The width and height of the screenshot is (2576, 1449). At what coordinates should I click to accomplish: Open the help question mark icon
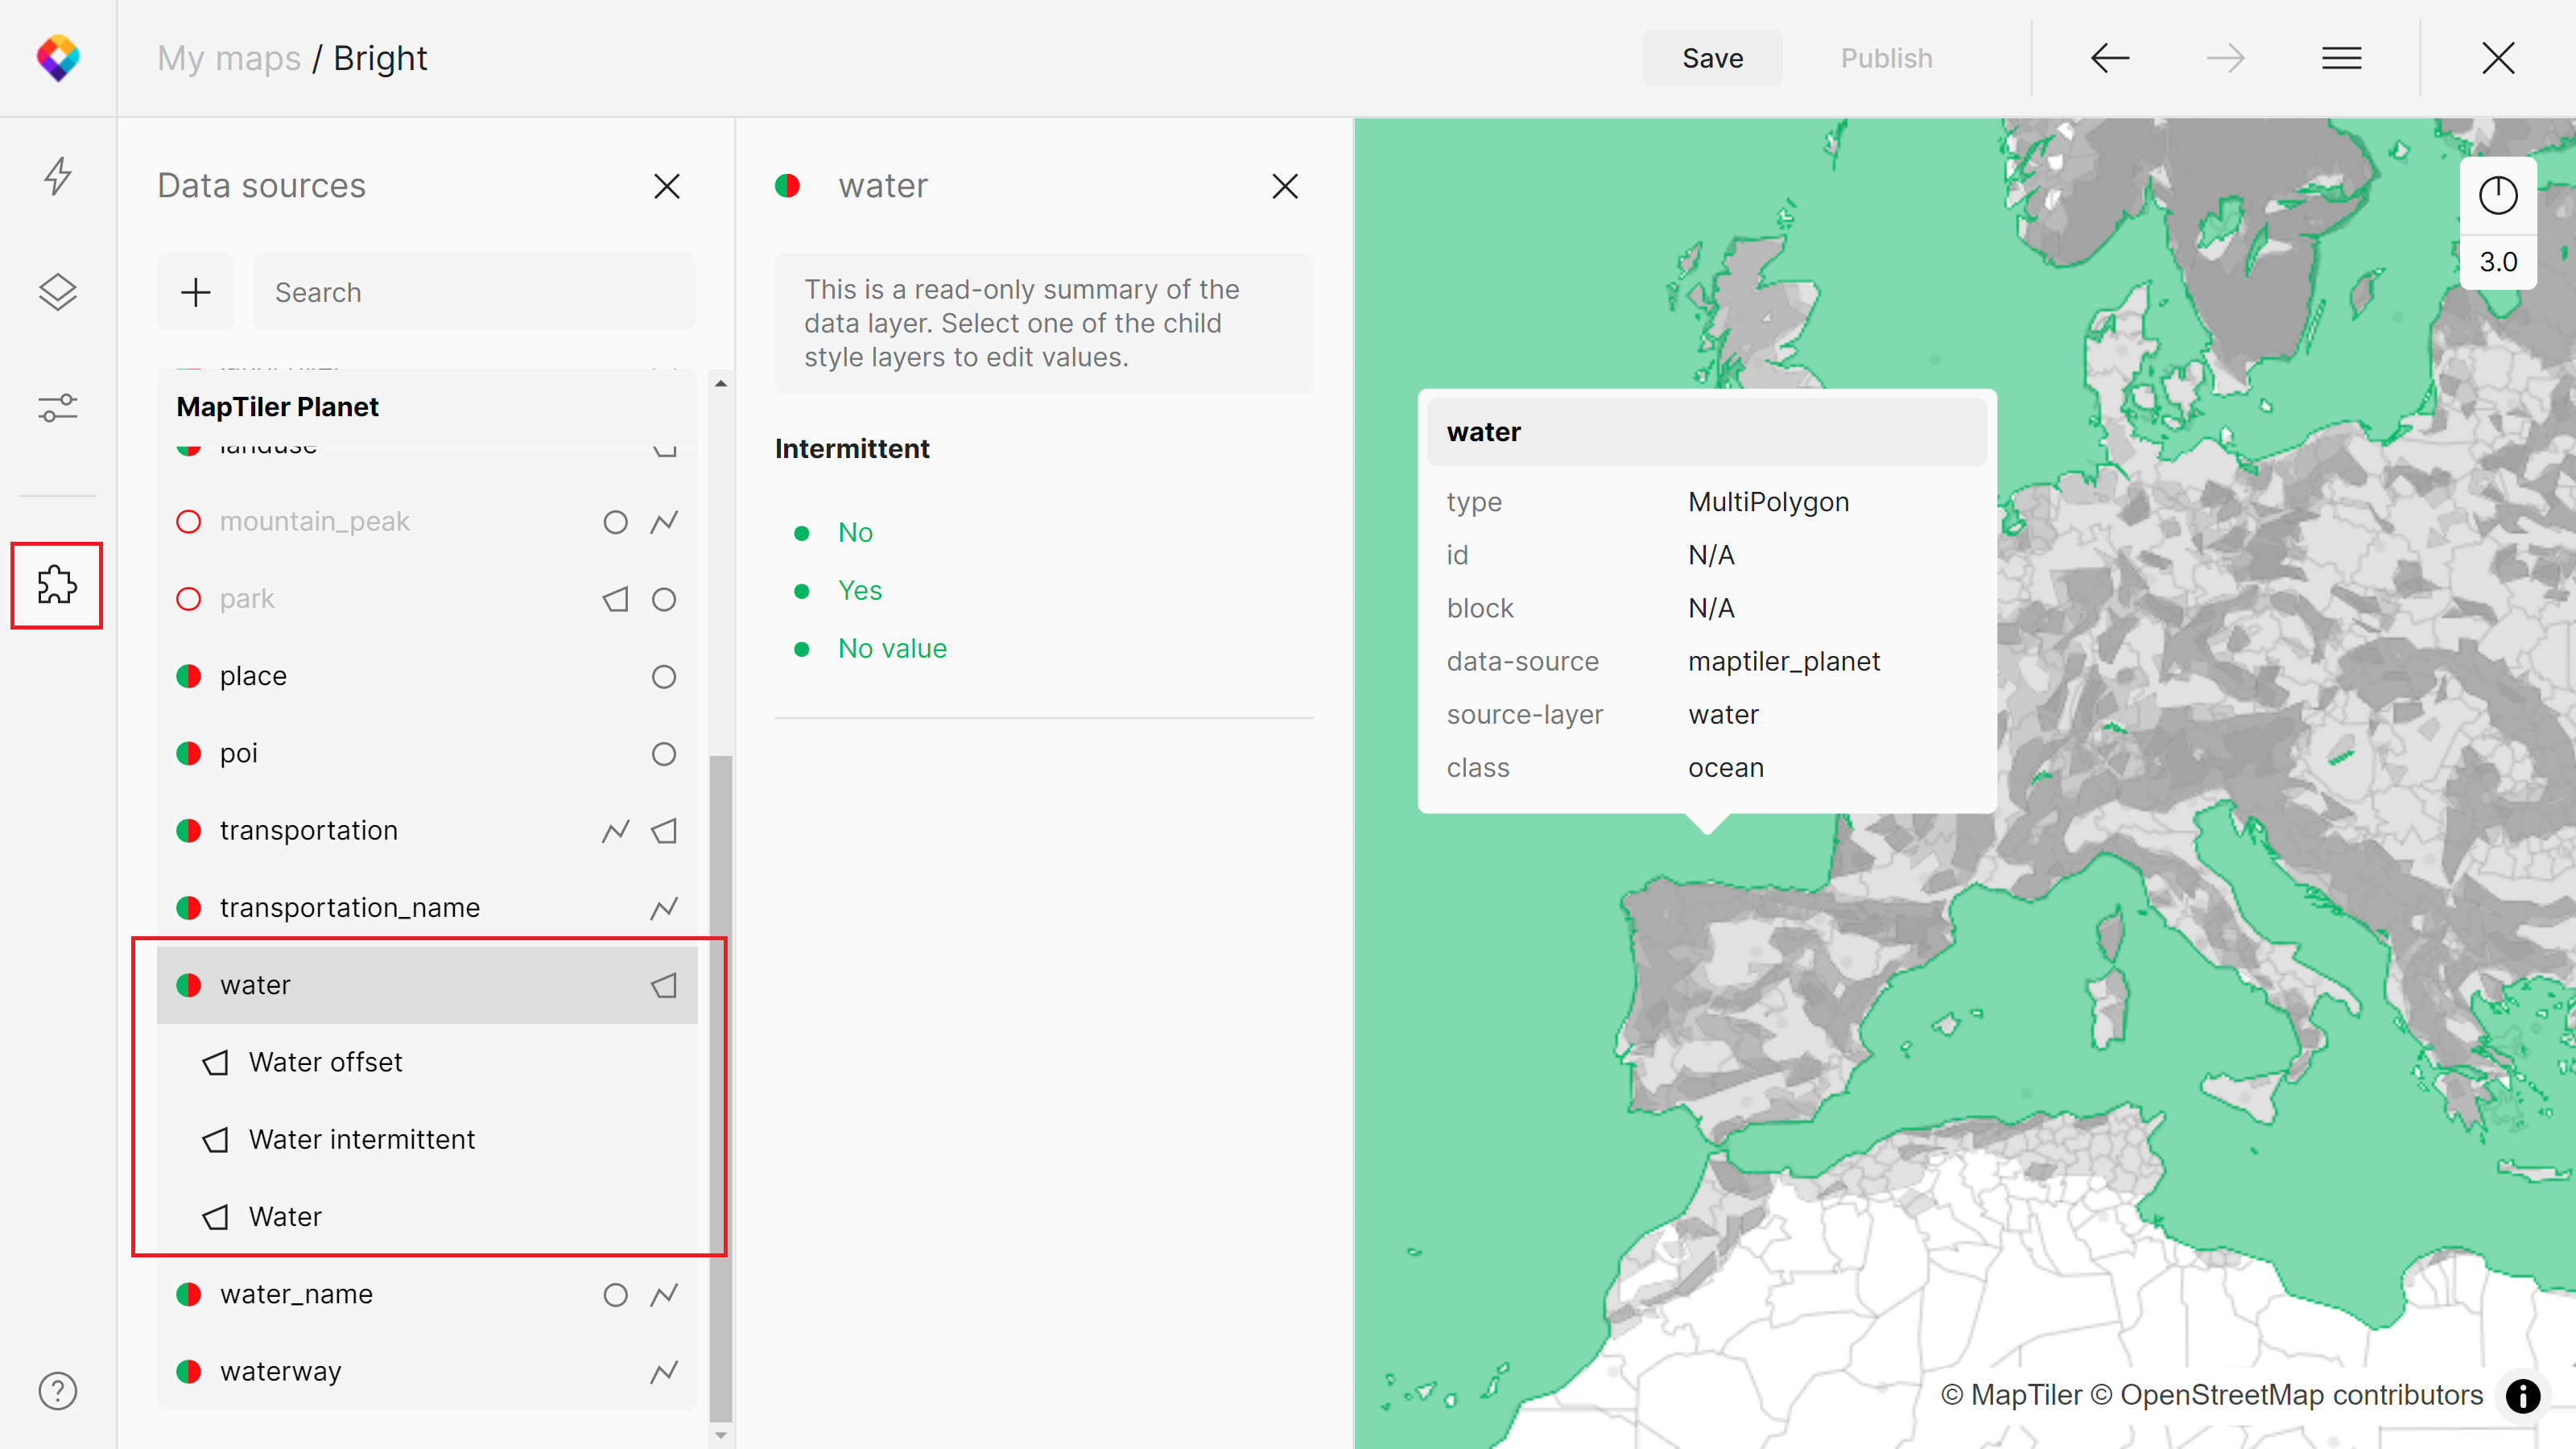click(x=58, y=1390)
